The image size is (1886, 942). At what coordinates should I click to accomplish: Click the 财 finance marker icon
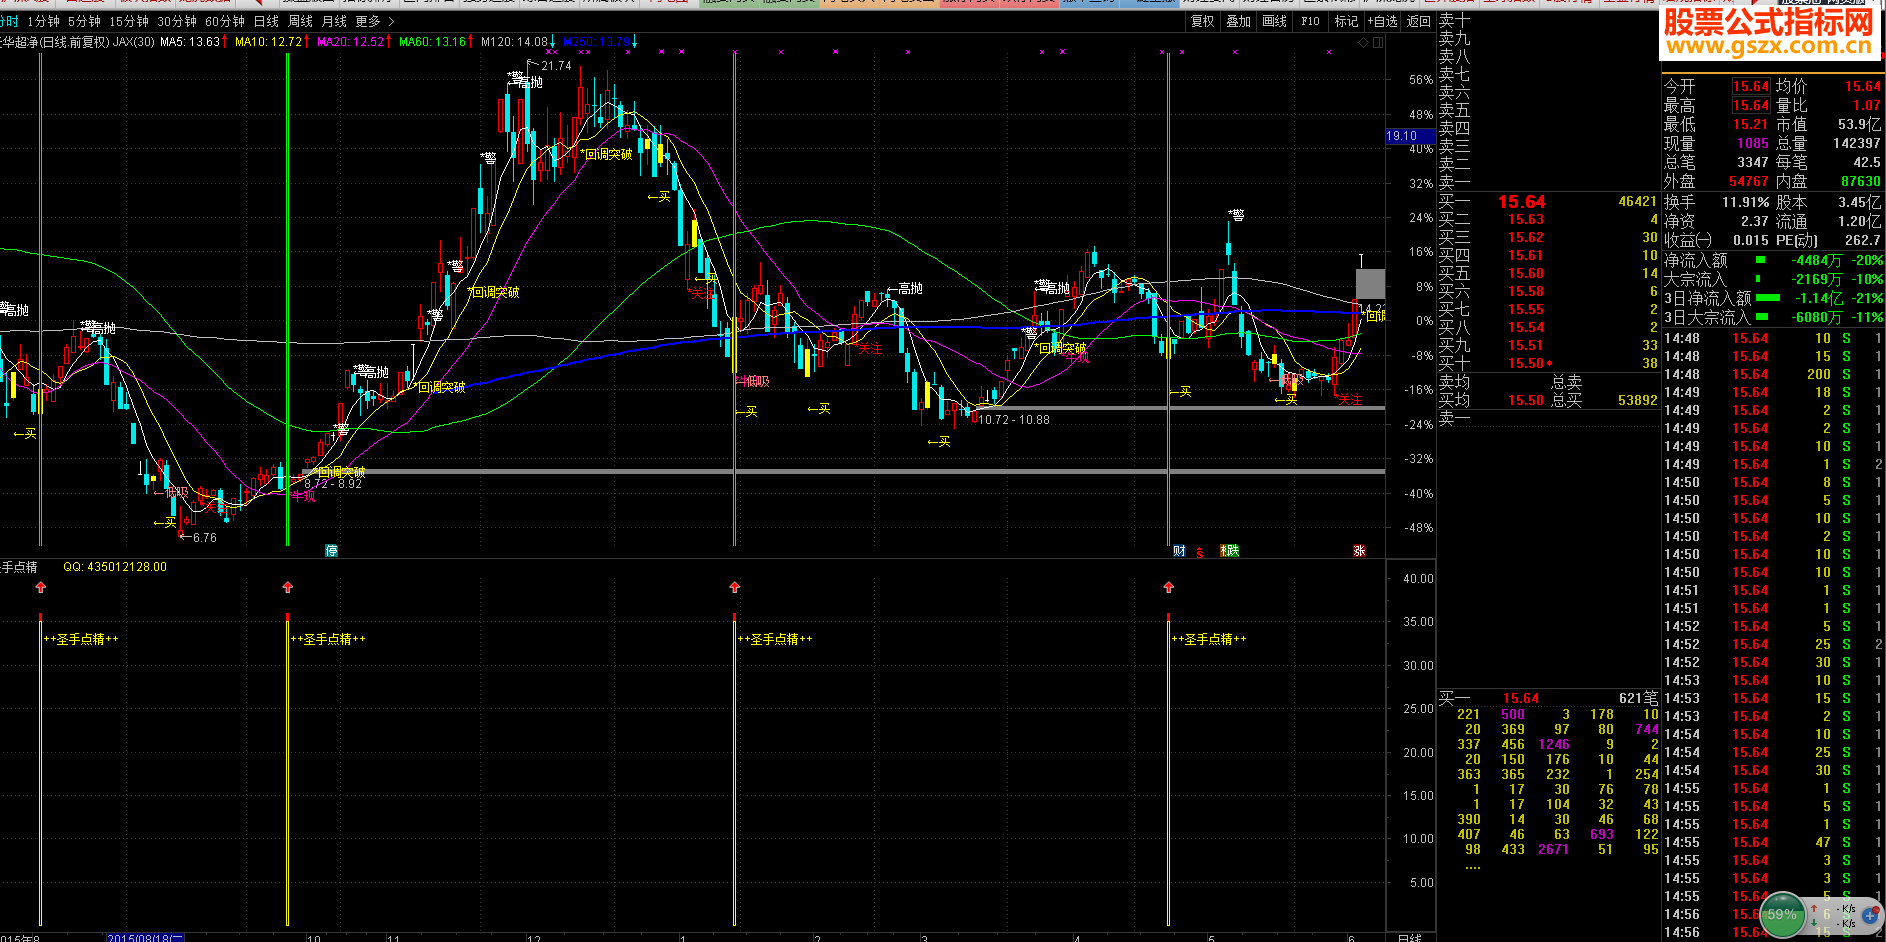[1179, 551]
